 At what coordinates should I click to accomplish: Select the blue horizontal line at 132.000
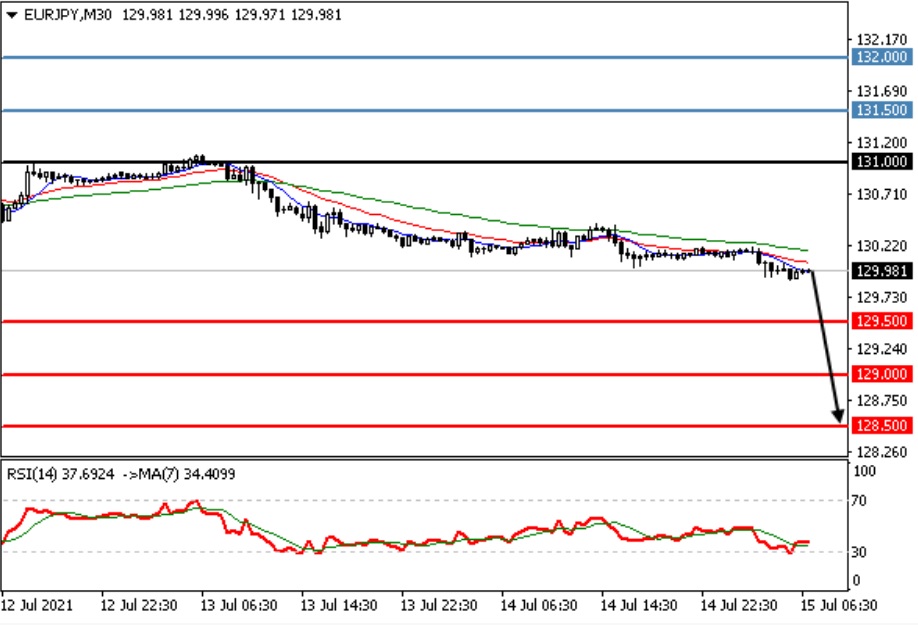424,57
